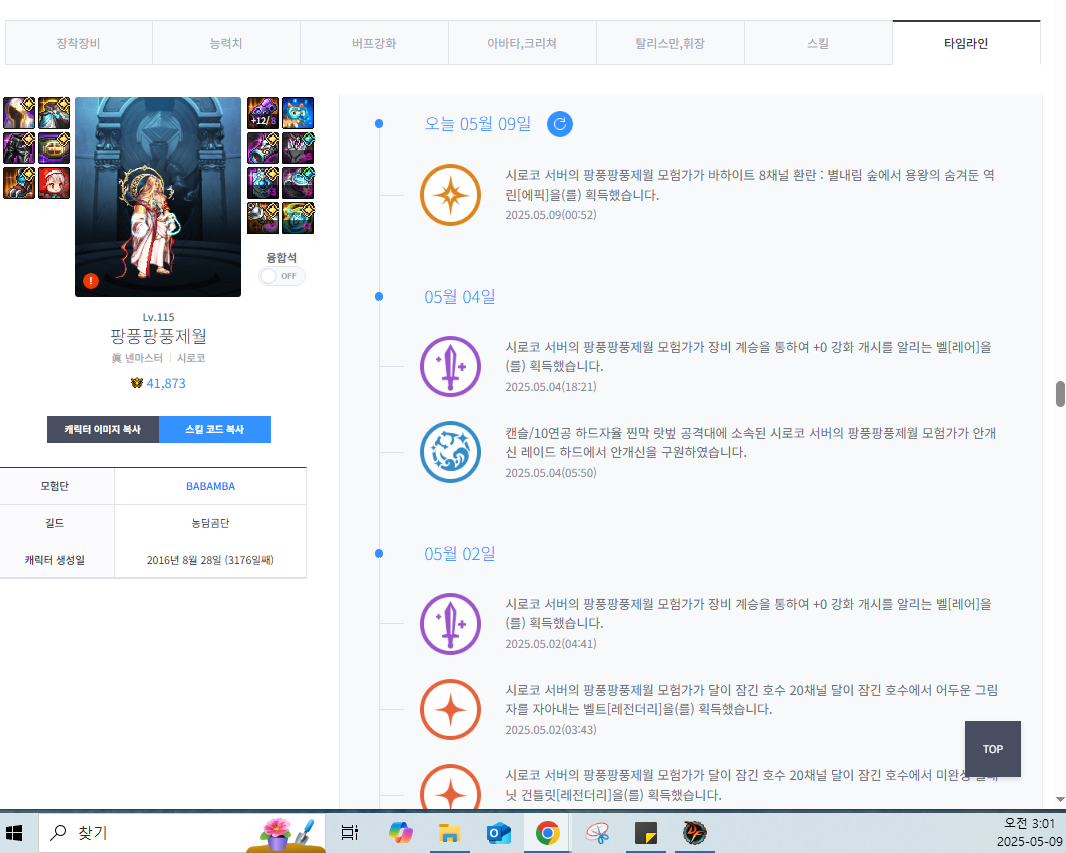Viewport: 1066px width, 853px height.
Task: Click the 캐릭터 이미지 복사 button
Action: [x=103, y=429]
